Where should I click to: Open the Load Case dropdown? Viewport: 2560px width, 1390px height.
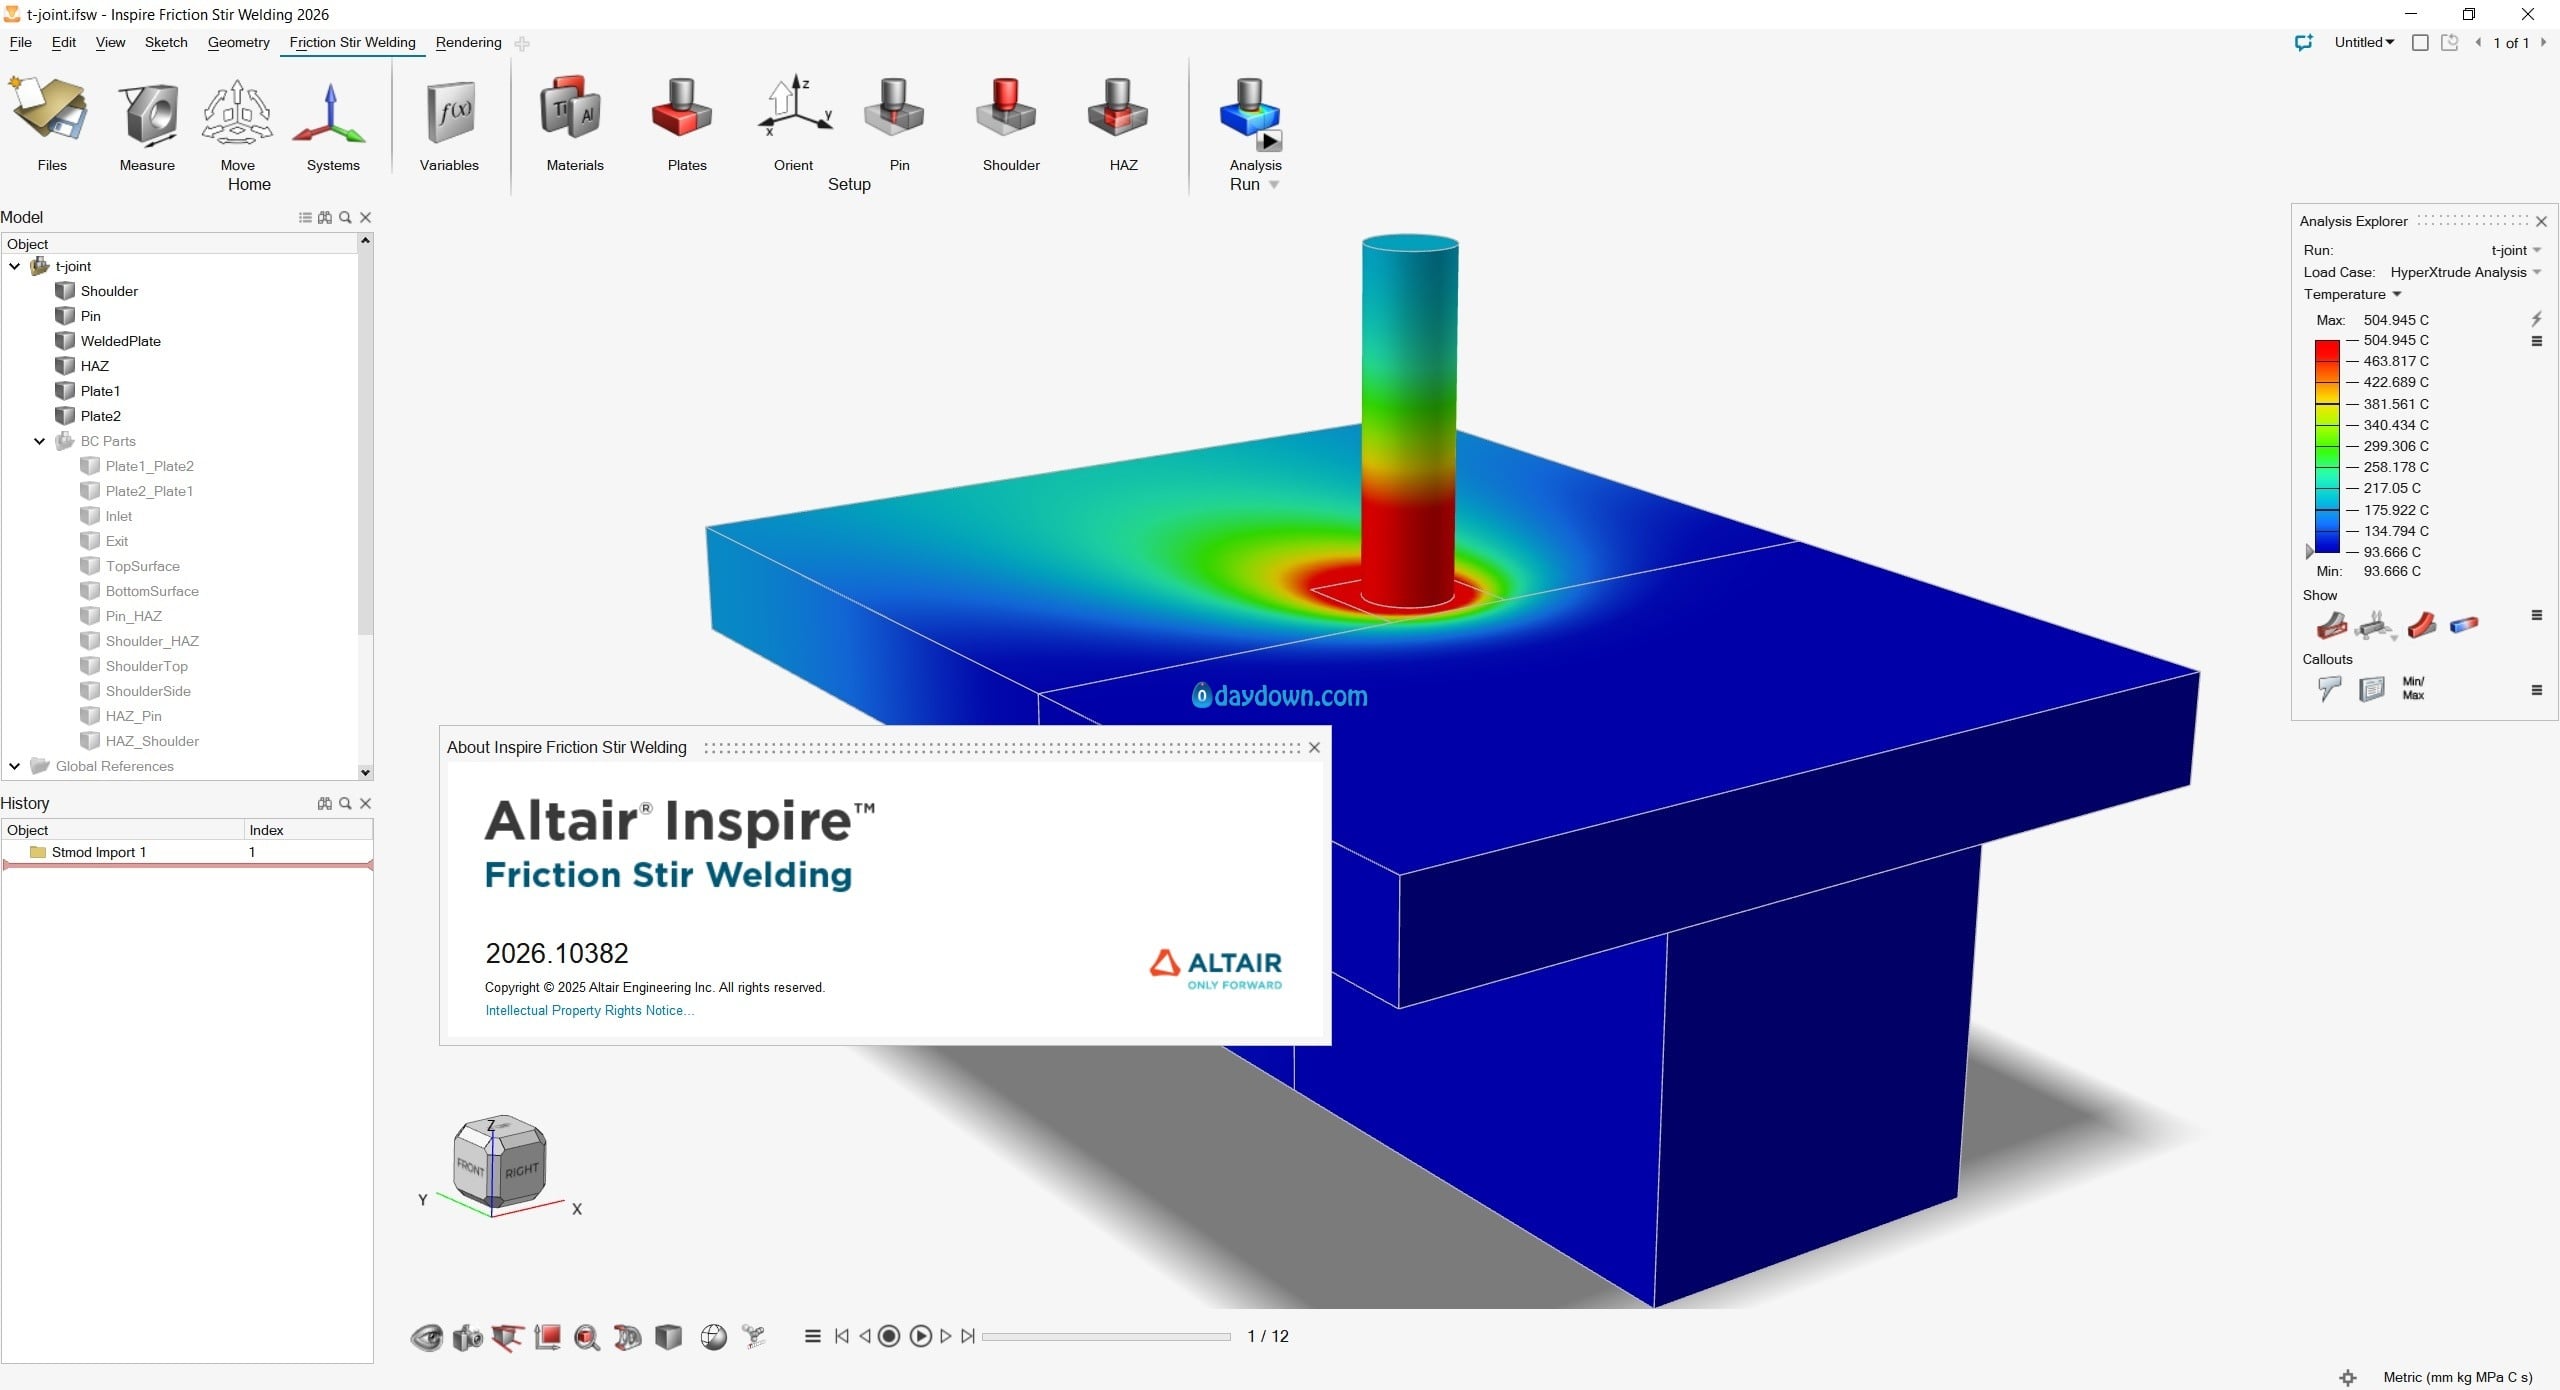[2537, 272]
